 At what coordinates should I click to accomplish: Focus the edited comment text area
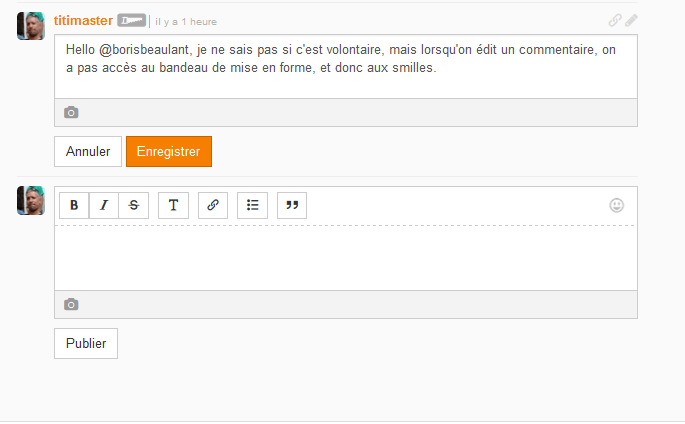click(346, 67)
